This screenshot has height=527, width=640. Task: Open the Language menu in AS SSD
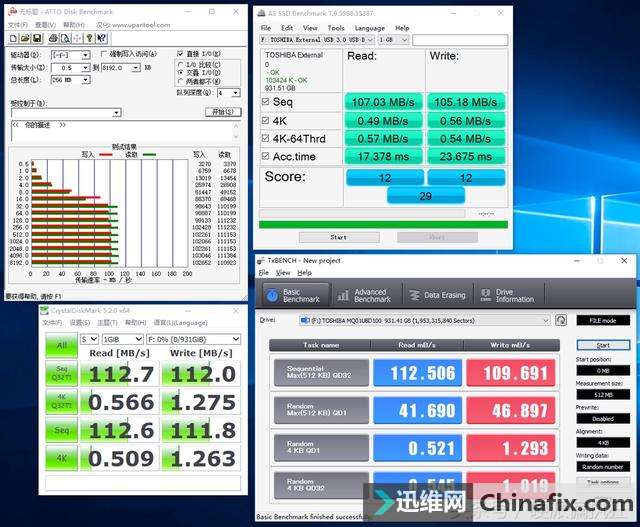click(370, 28)
